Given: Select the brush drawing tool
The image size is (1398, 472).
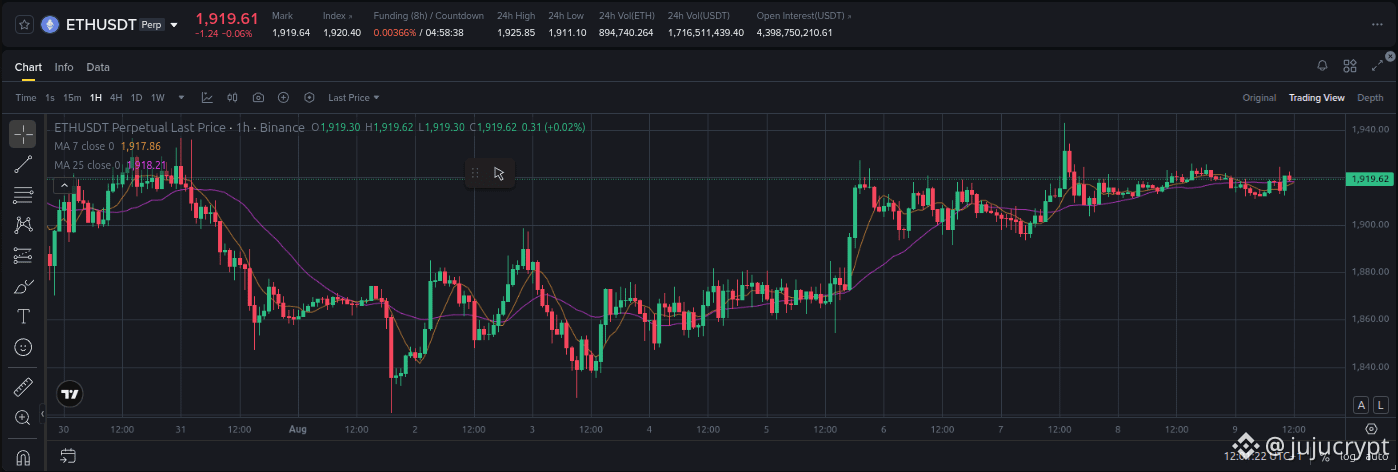Looking at the screenshot, I should pyautogui.click(x=23, y=287).
